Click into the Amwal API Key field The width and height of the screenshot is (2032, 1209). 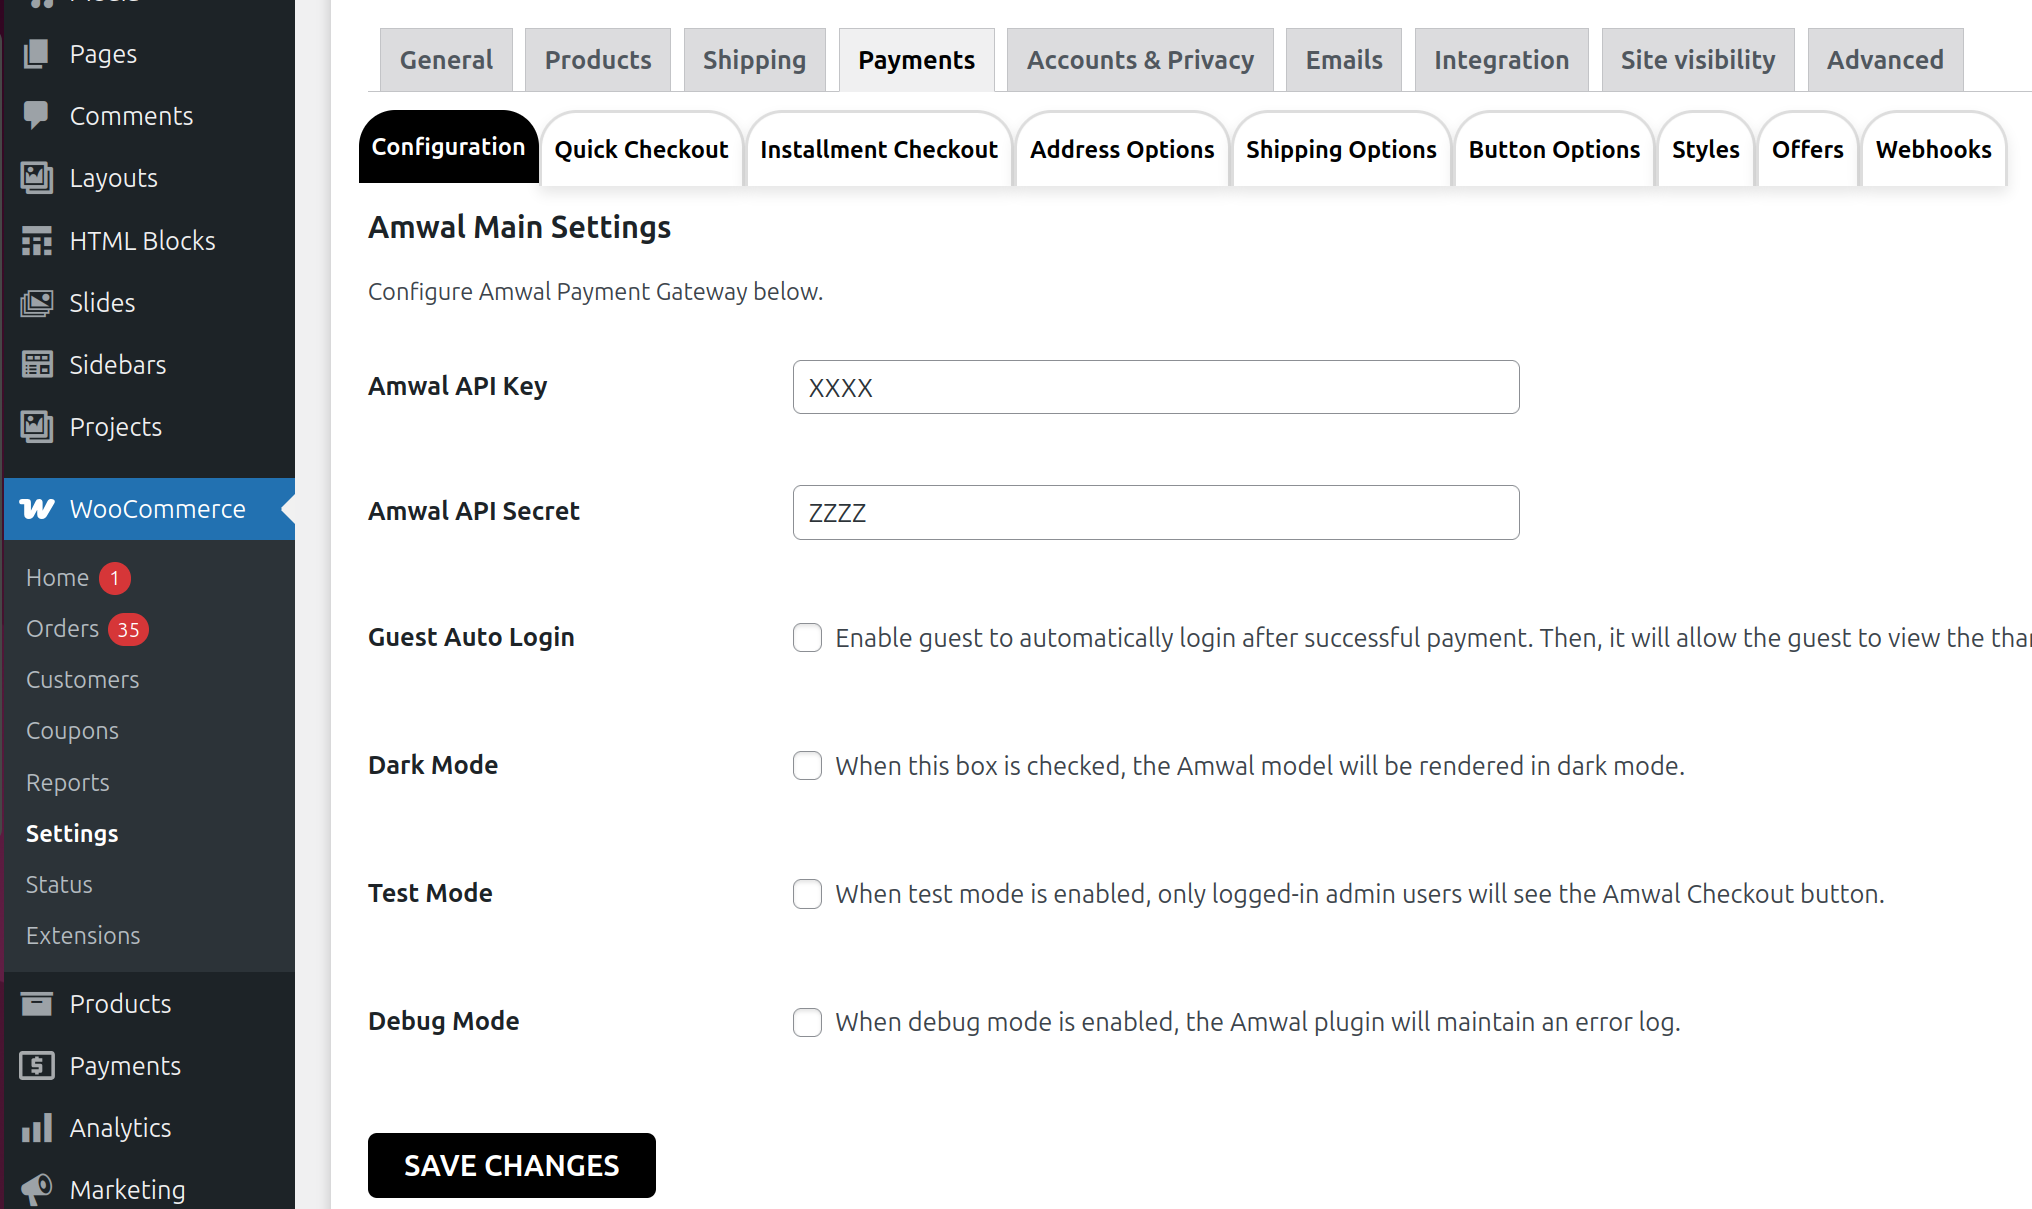[1155, 388]
